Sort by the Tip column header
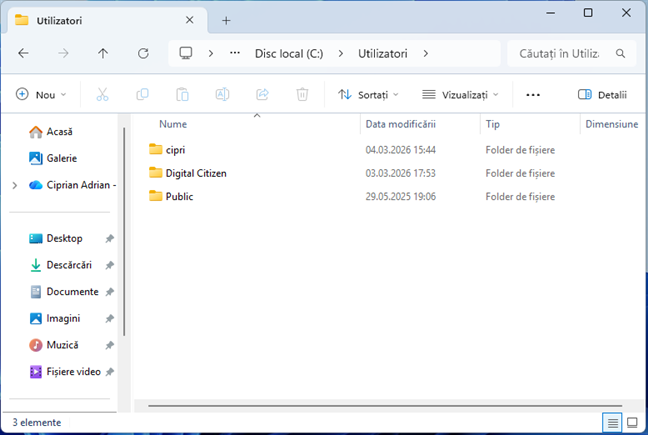 (493, 124)
